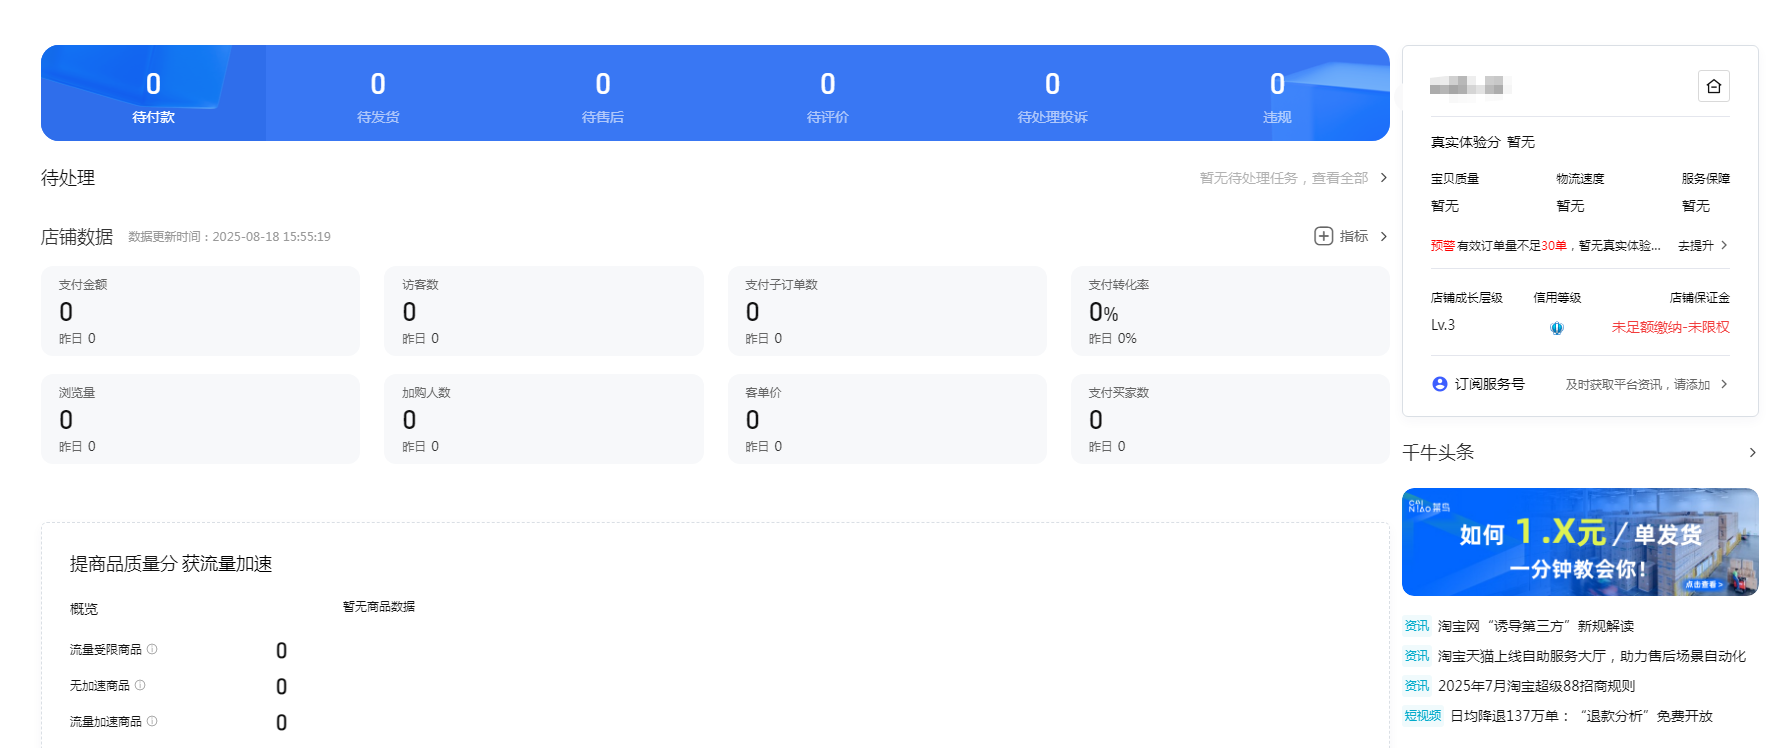Open the 加购人数 data card

(x=544, y=419)
